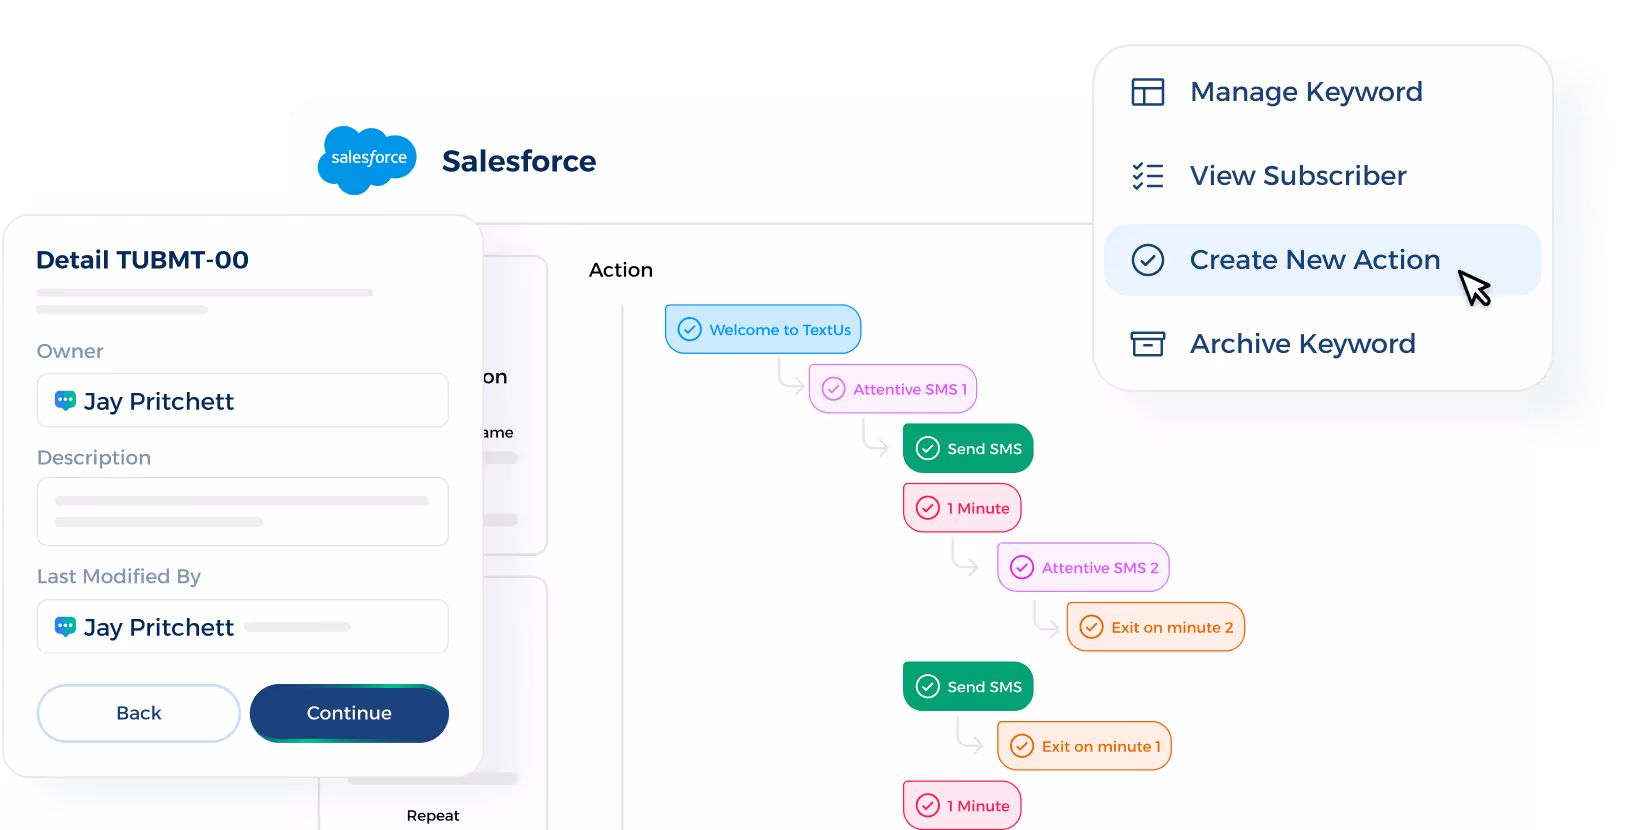The image size is (1634, 830).
Task: Select the Attentive SMS 2 node
Action: tap(1083, 568)
